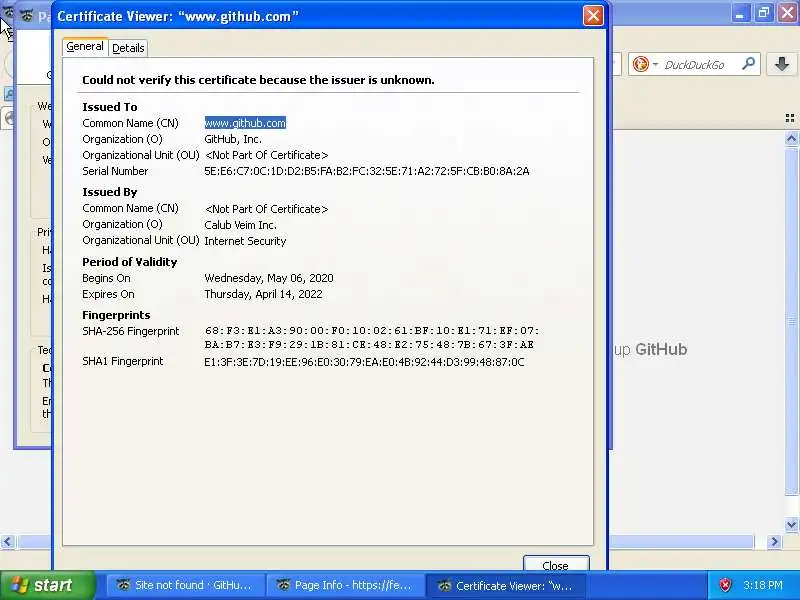Click the second line of SHA-256 fingerprint

click(x=369, y=345)
